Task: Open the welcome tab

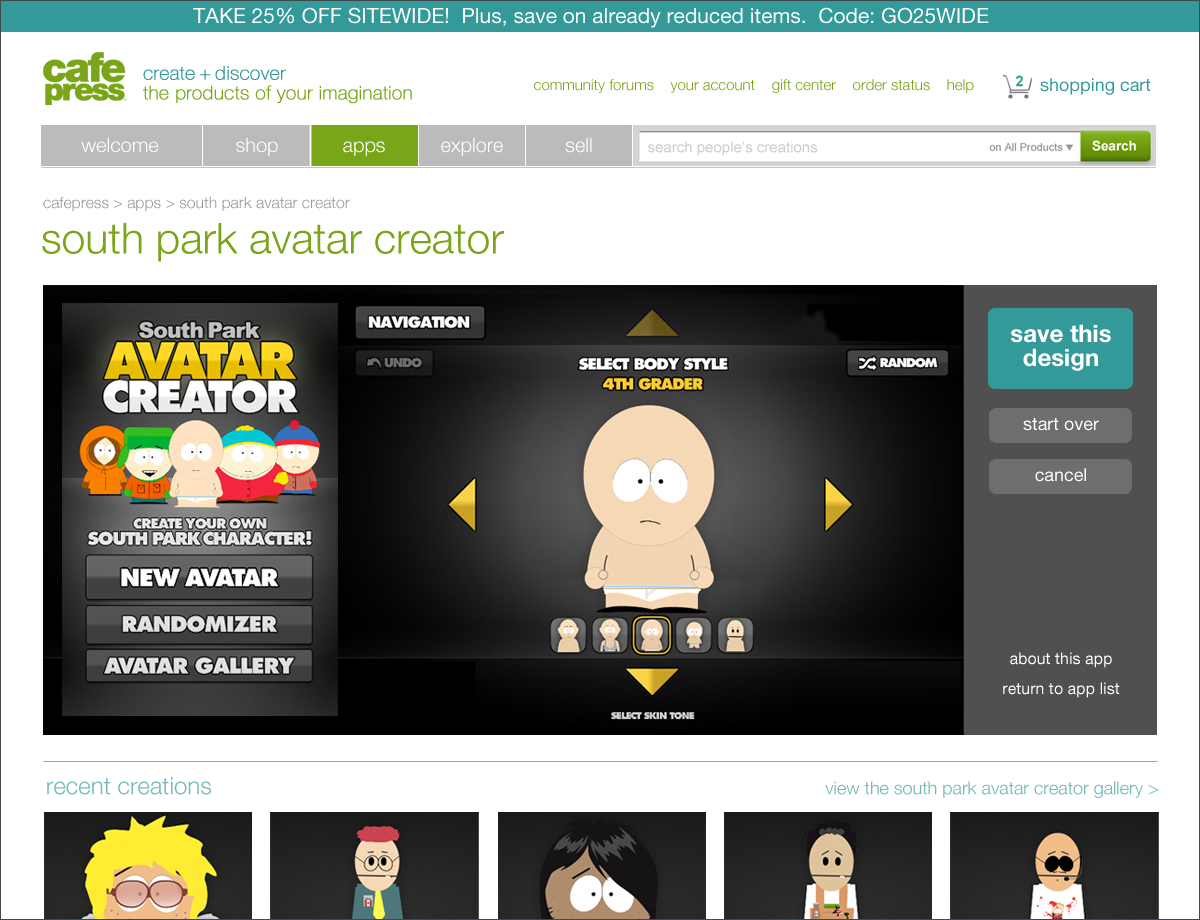Action: click(120, 146)
